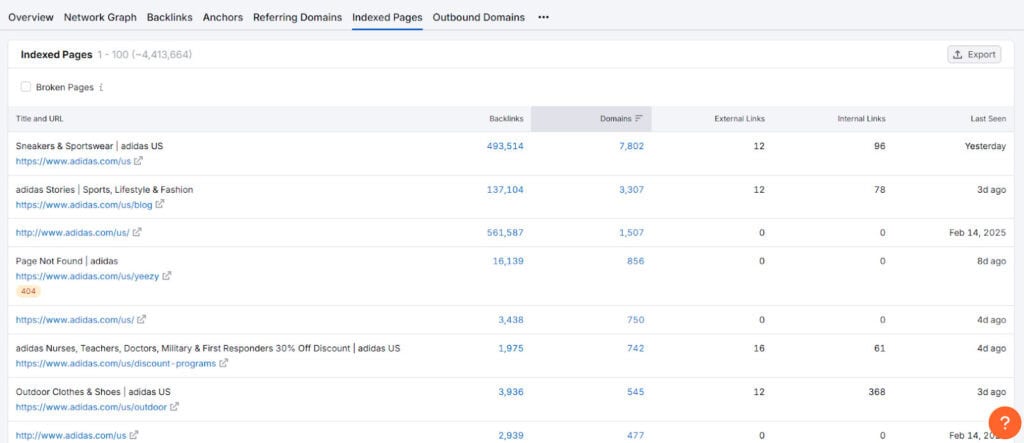Open the adidas.com/us/yeezy link

click(x=88, y=276)
